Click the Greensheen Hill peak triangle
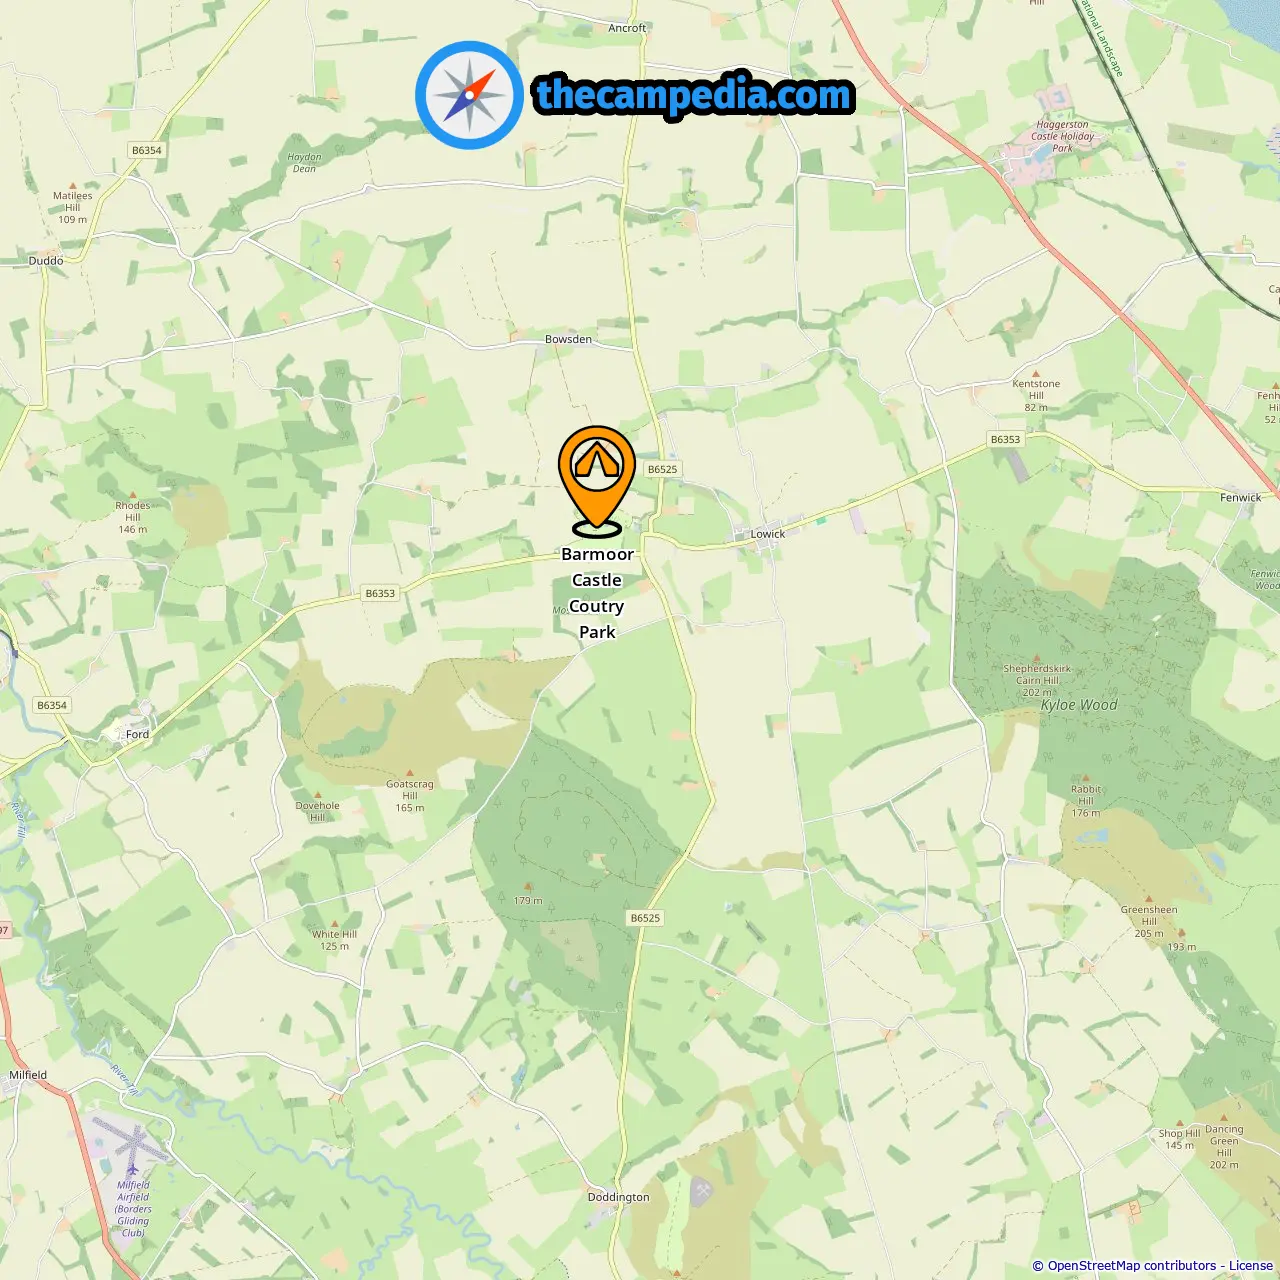Image resolution: width=1280 pixels, height=1280 pixels. pos(1148,898)
